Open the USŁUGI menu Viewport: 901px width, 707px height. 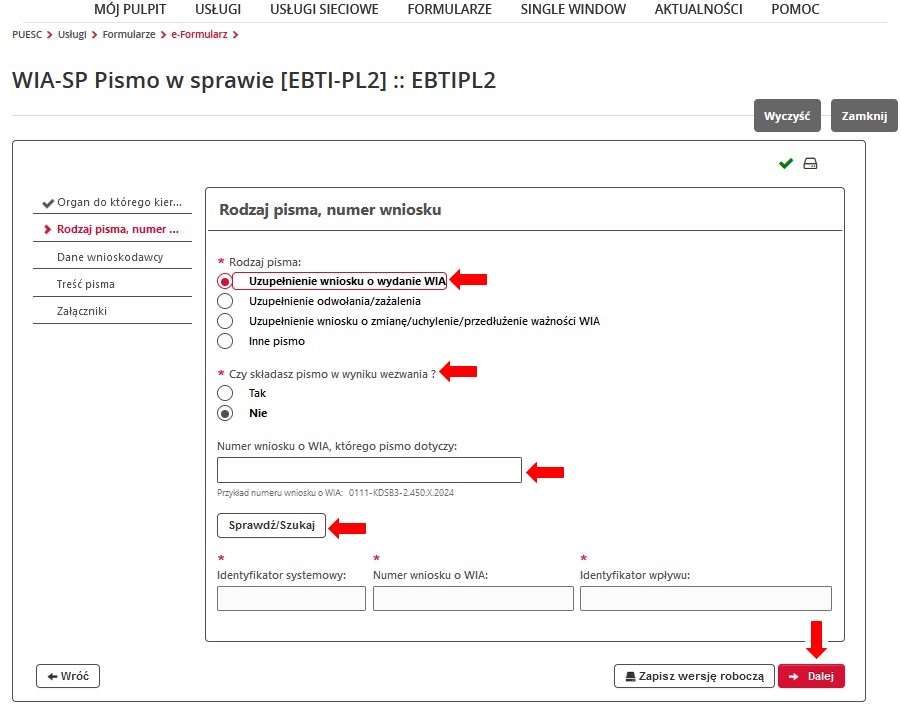click(x=218, y=10)
